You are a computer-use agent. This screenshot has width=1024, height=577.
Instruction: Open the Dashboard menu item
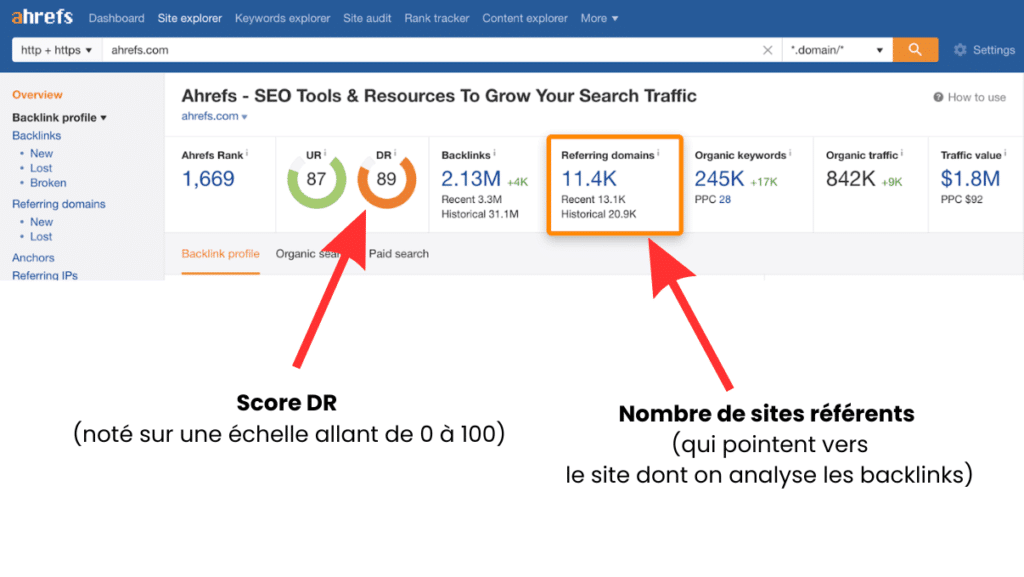click(x=116, y=18)
